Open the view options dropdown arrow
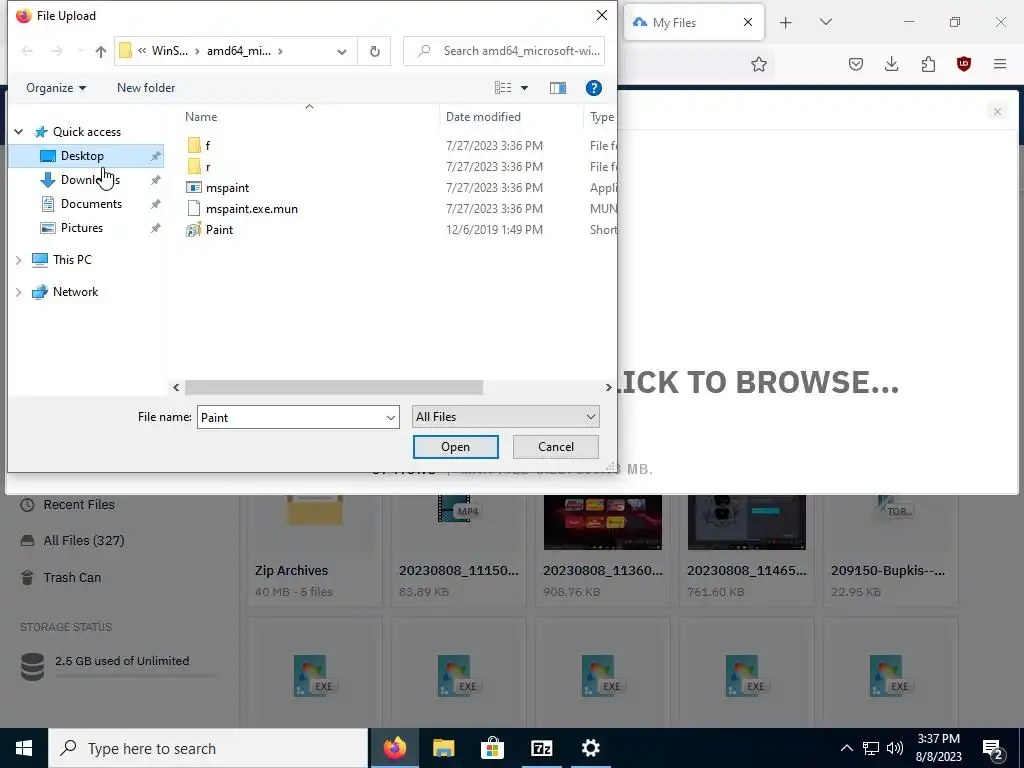This screenshot has height=768, width=1024. (x=524, y=88)
